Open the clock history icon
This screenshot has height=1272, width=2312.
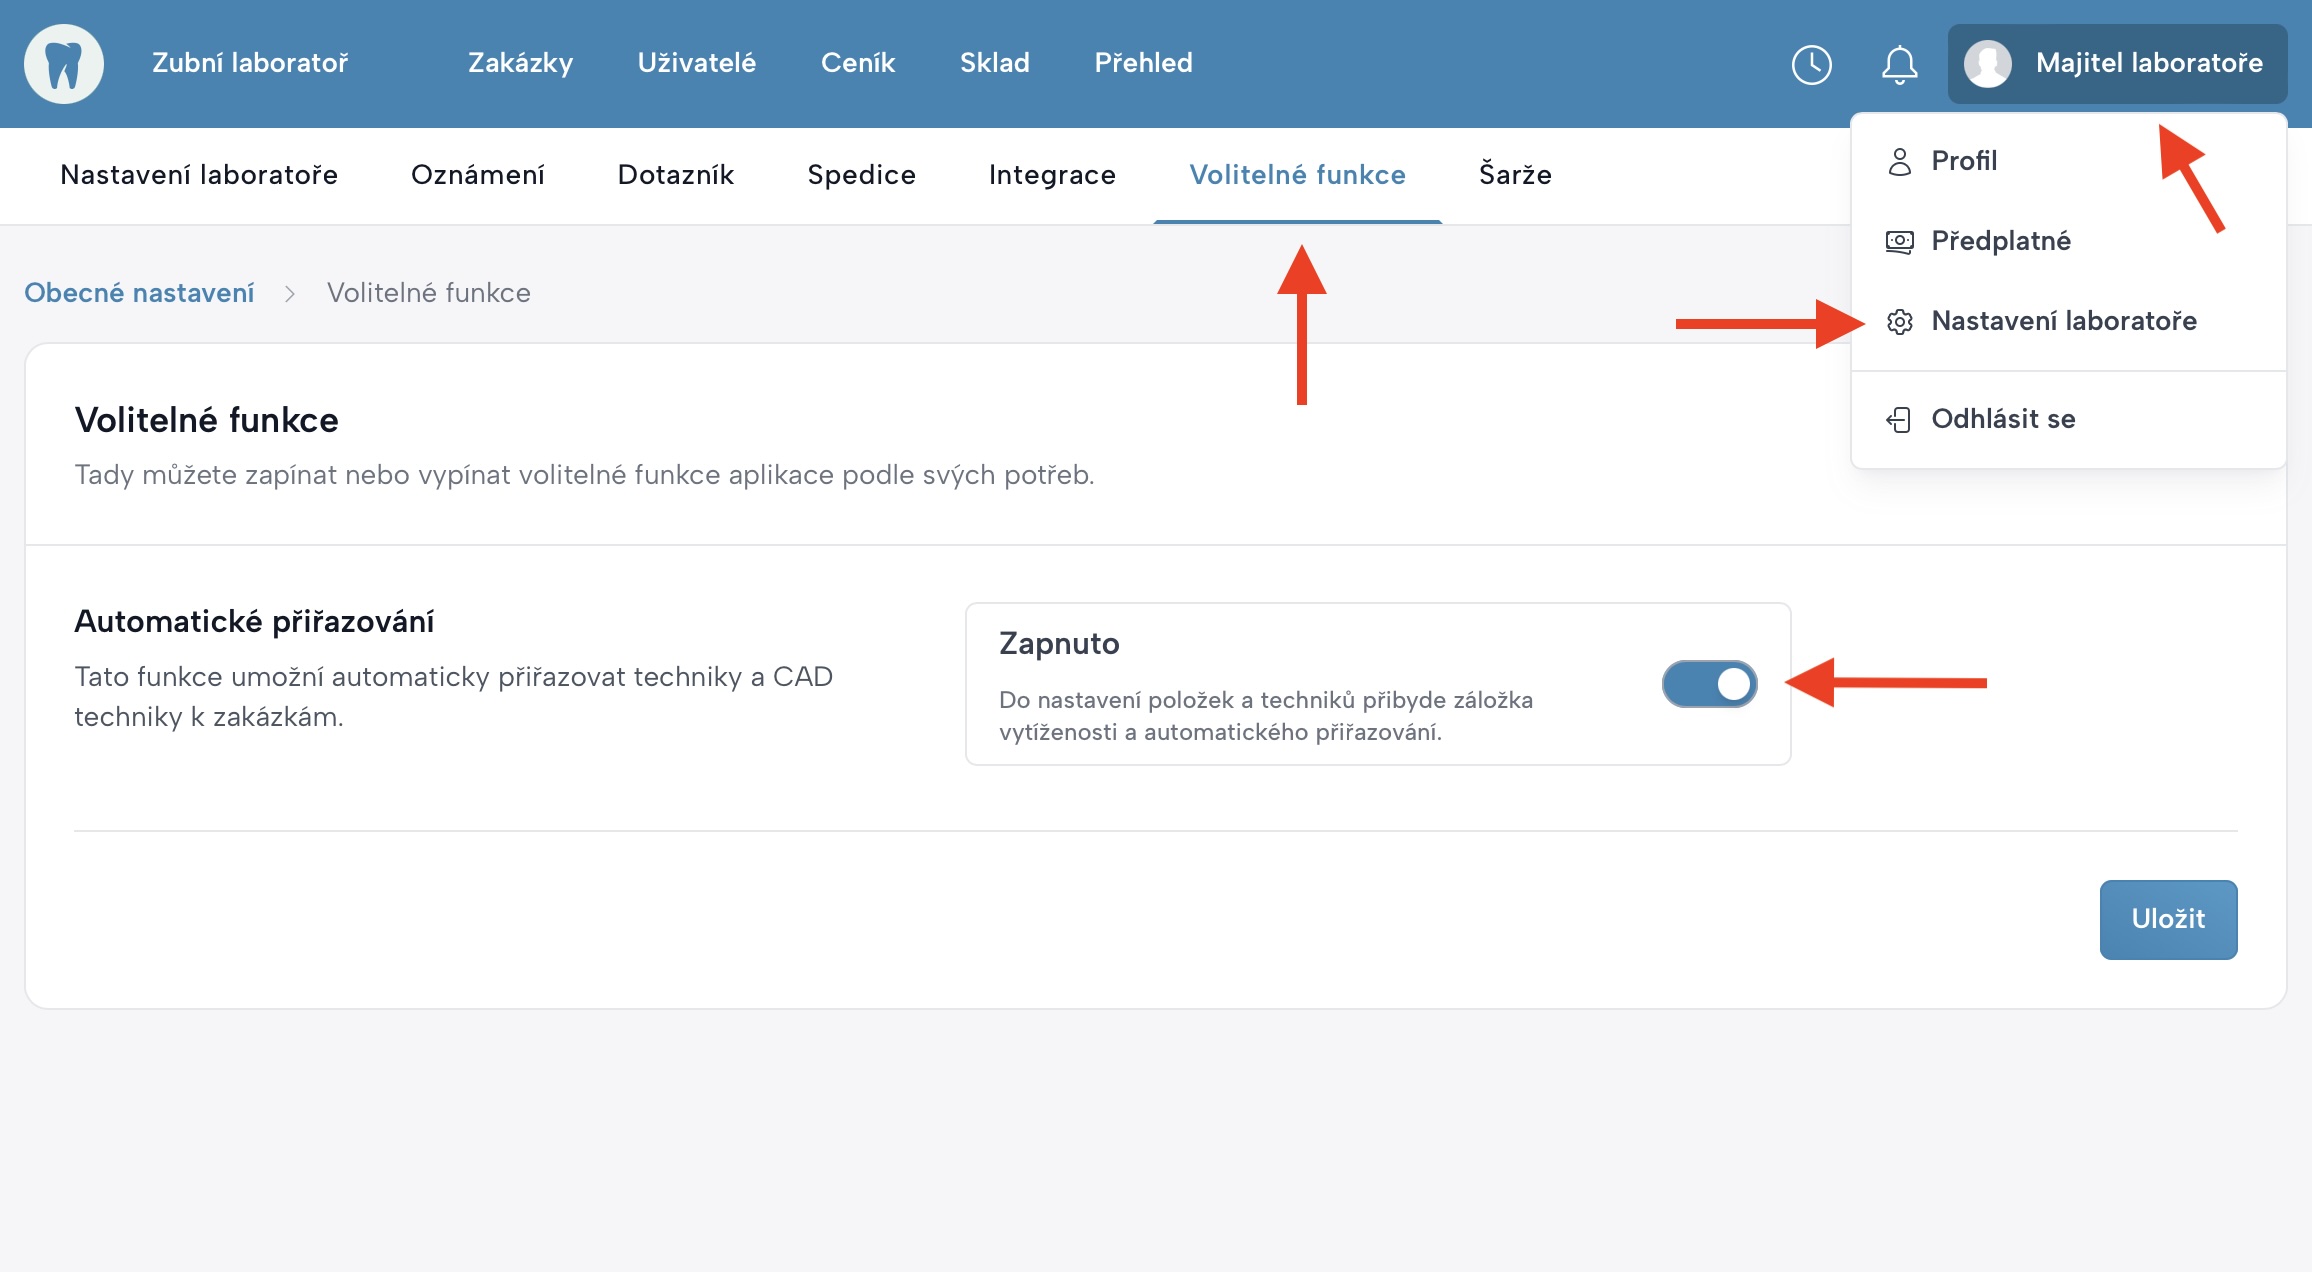coord(1811,65)
